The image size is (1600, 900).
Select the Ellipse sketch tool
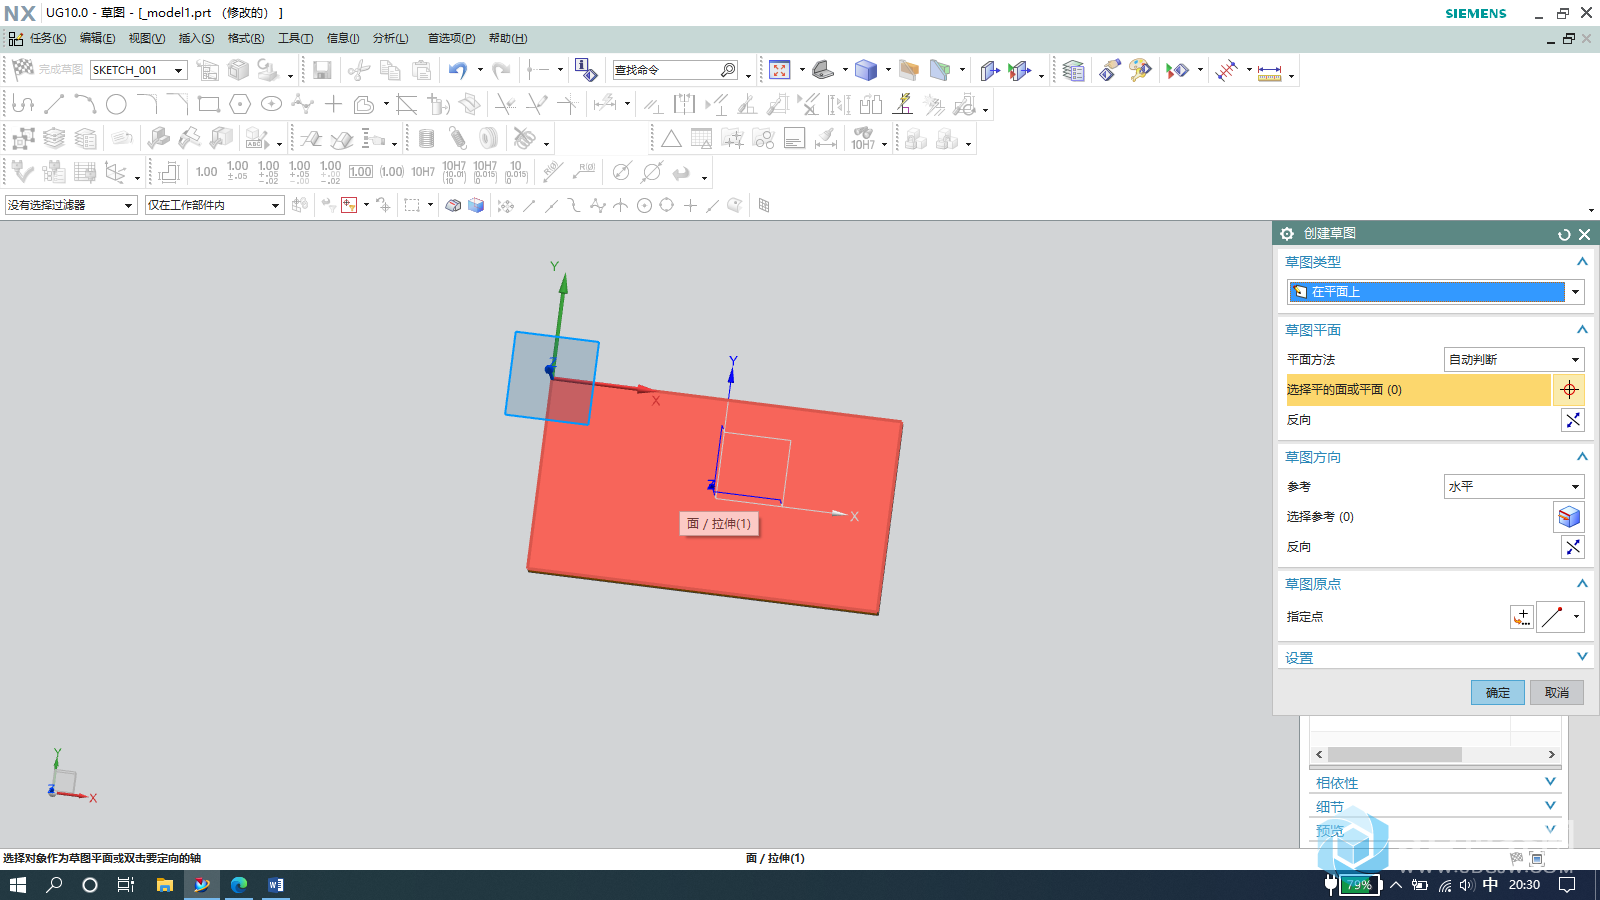[271, 104]
